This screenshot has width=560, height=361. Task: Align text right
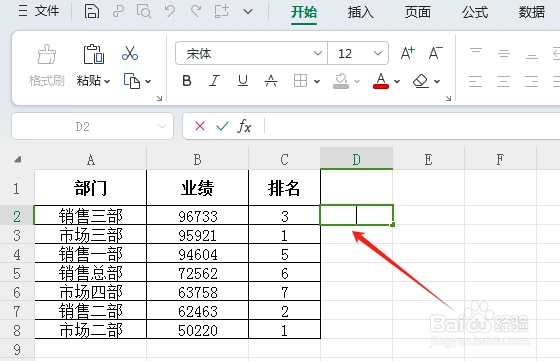click(531, 81)
